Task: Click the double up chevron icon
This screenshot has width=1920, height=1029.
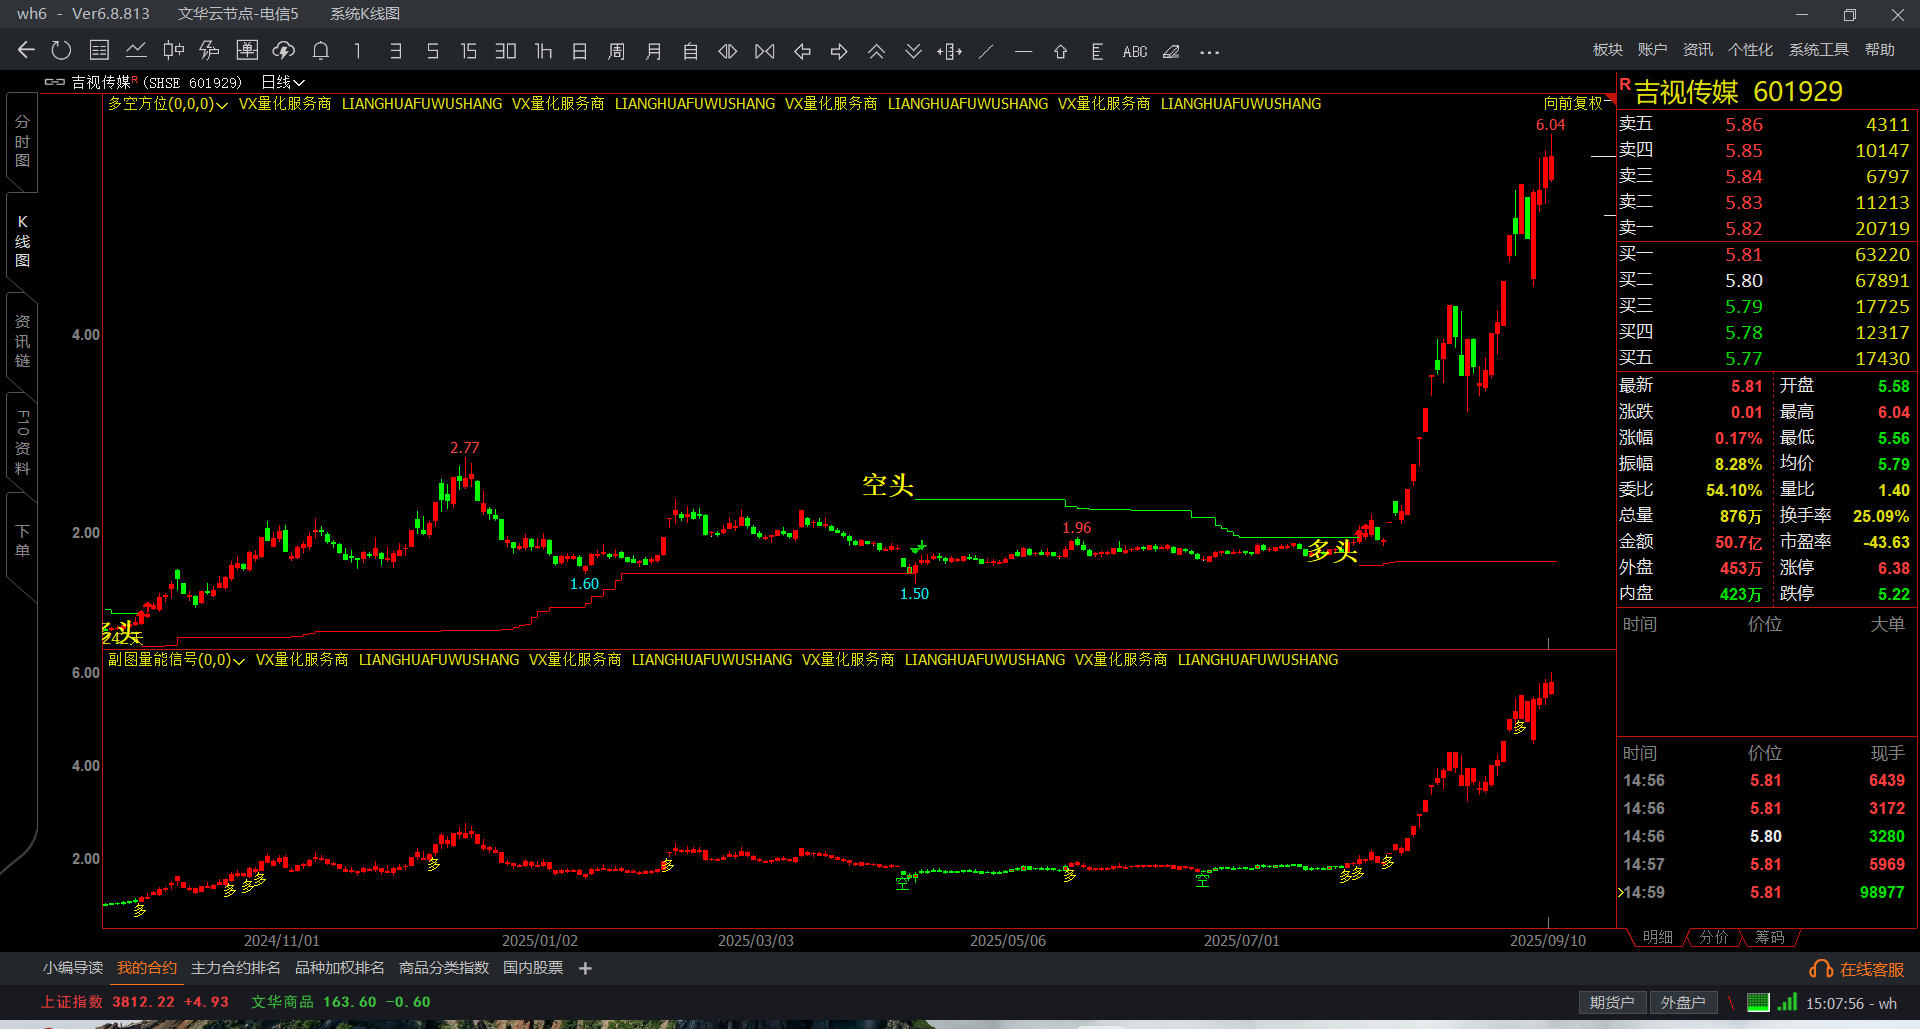Action: tap(876, 51)
